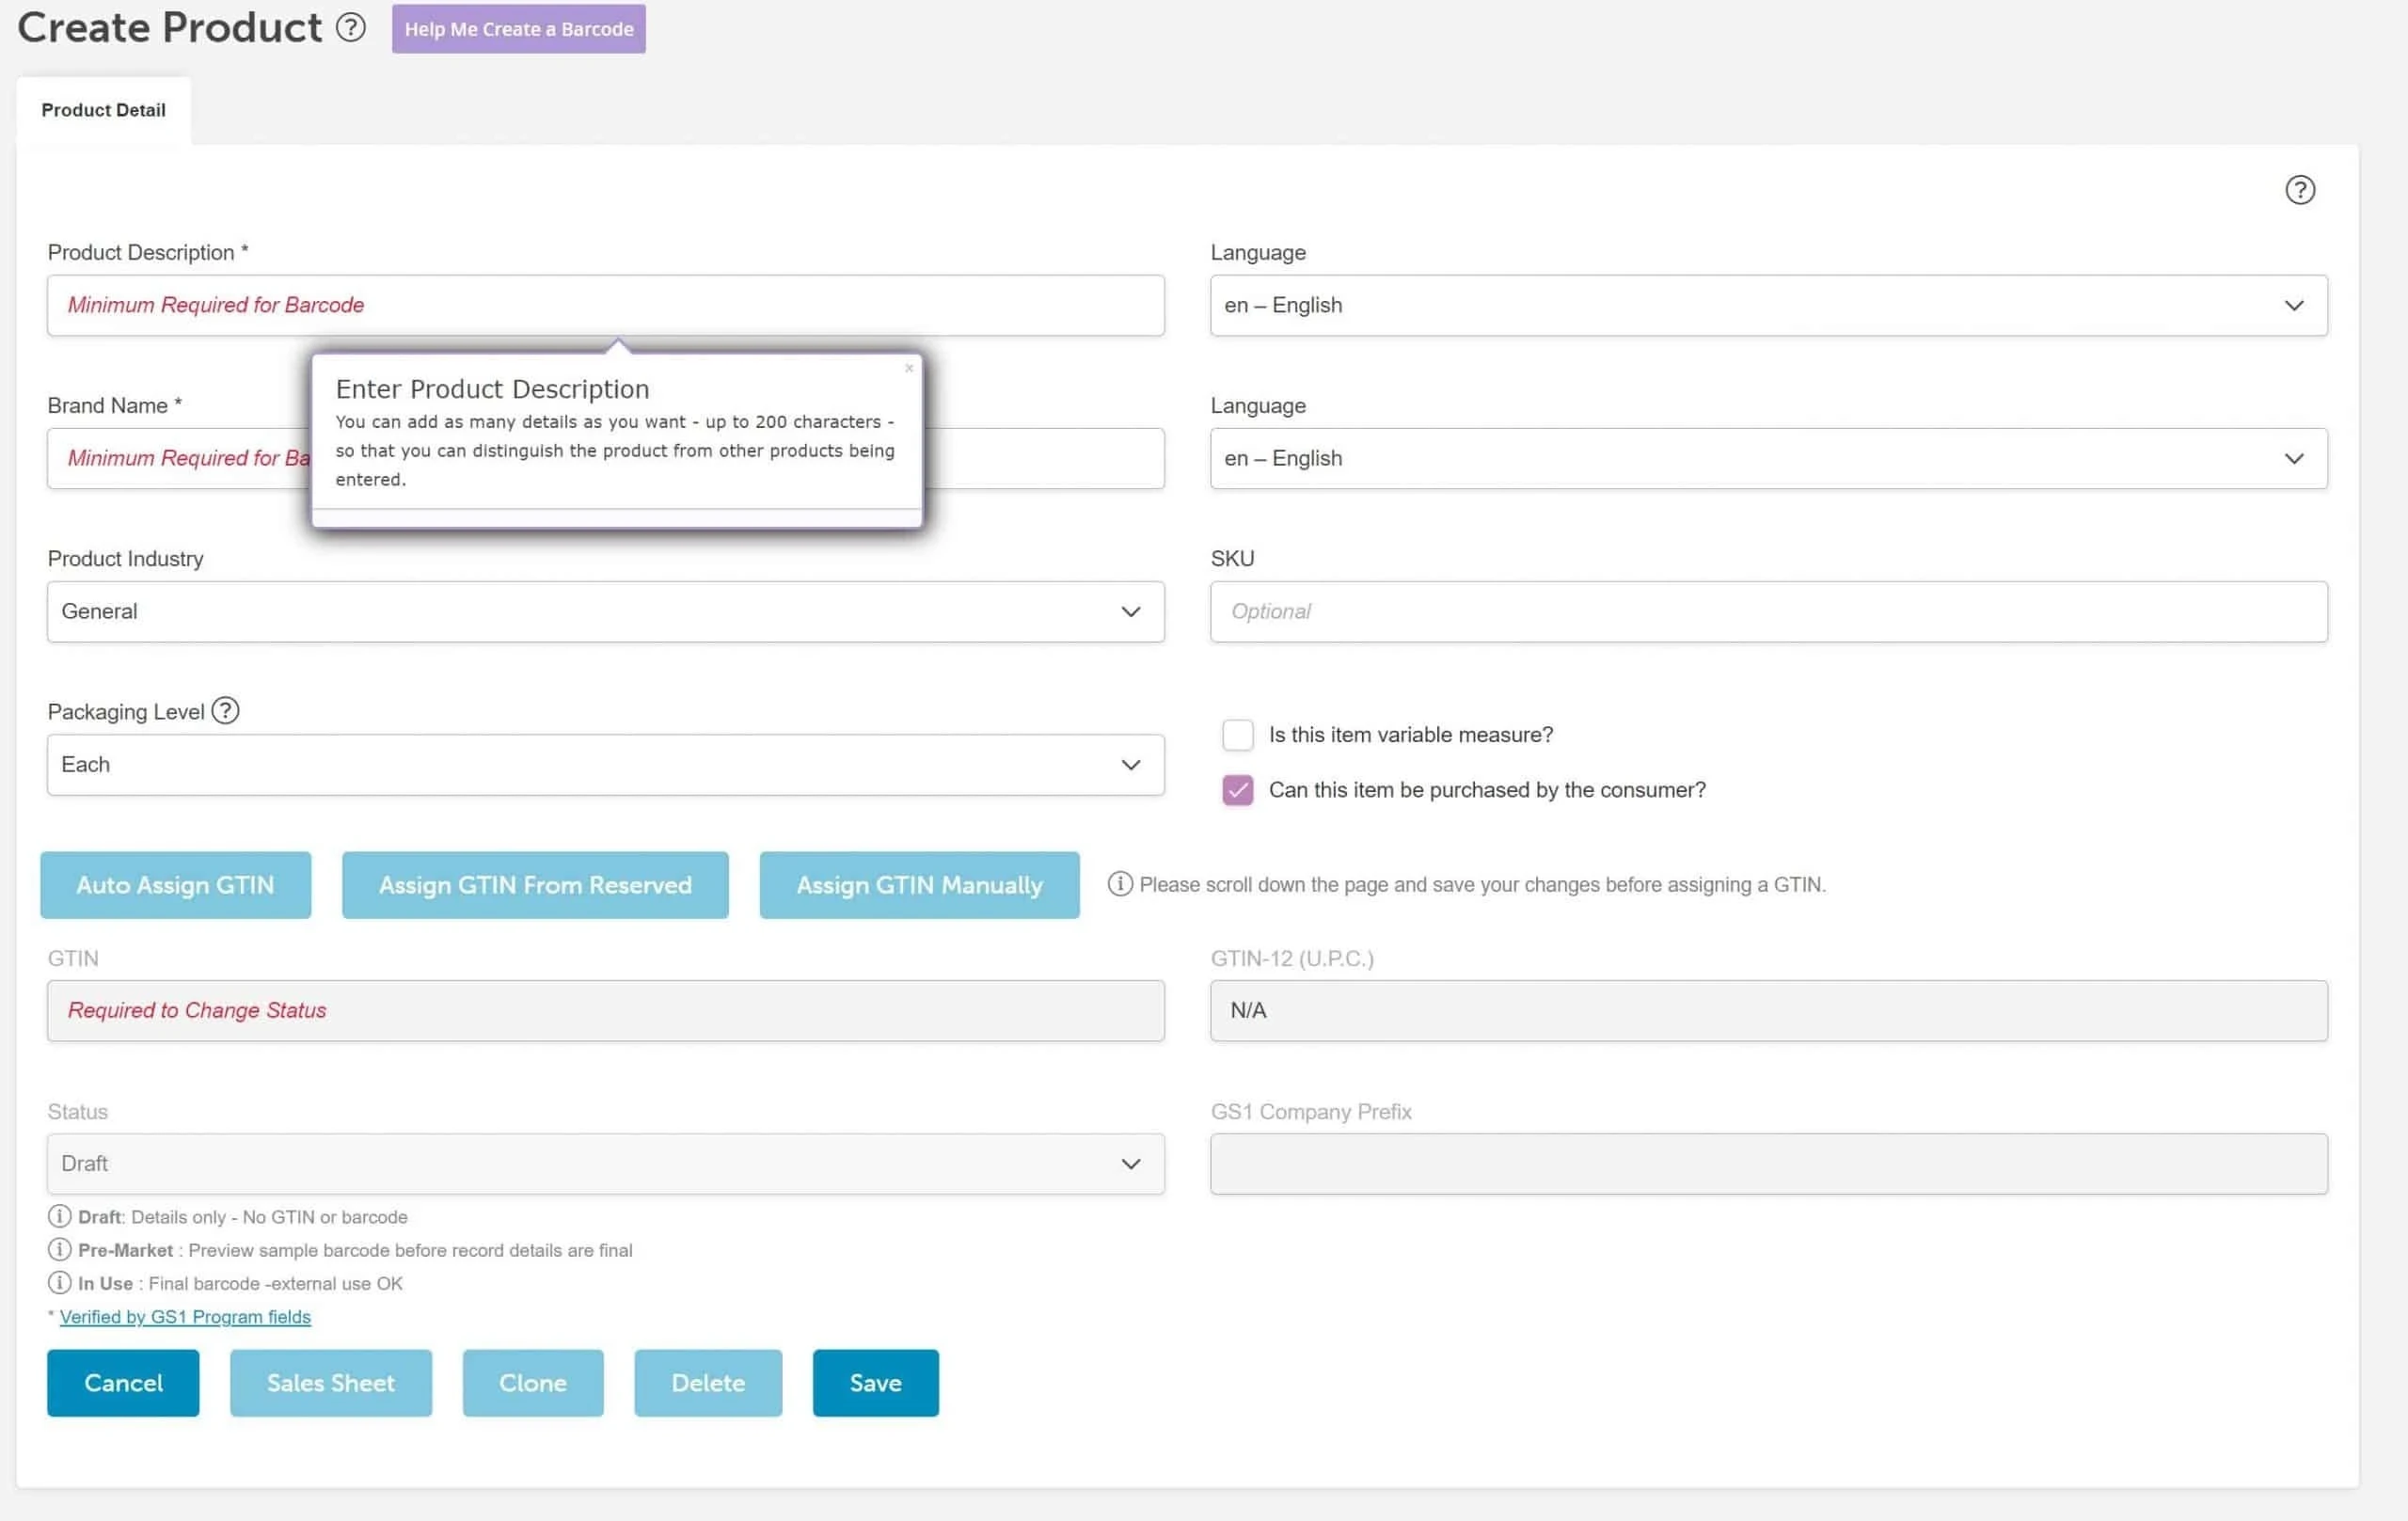
Task: Save the product record
Action: [x=874, y=1383]
